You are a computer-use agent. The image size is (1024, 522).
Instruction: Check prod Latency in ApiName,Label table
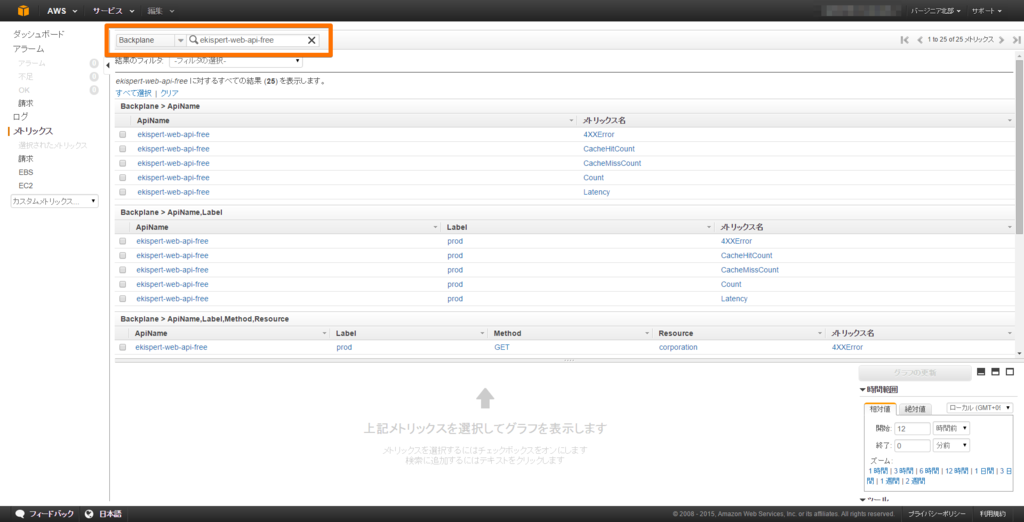(122, 299)
